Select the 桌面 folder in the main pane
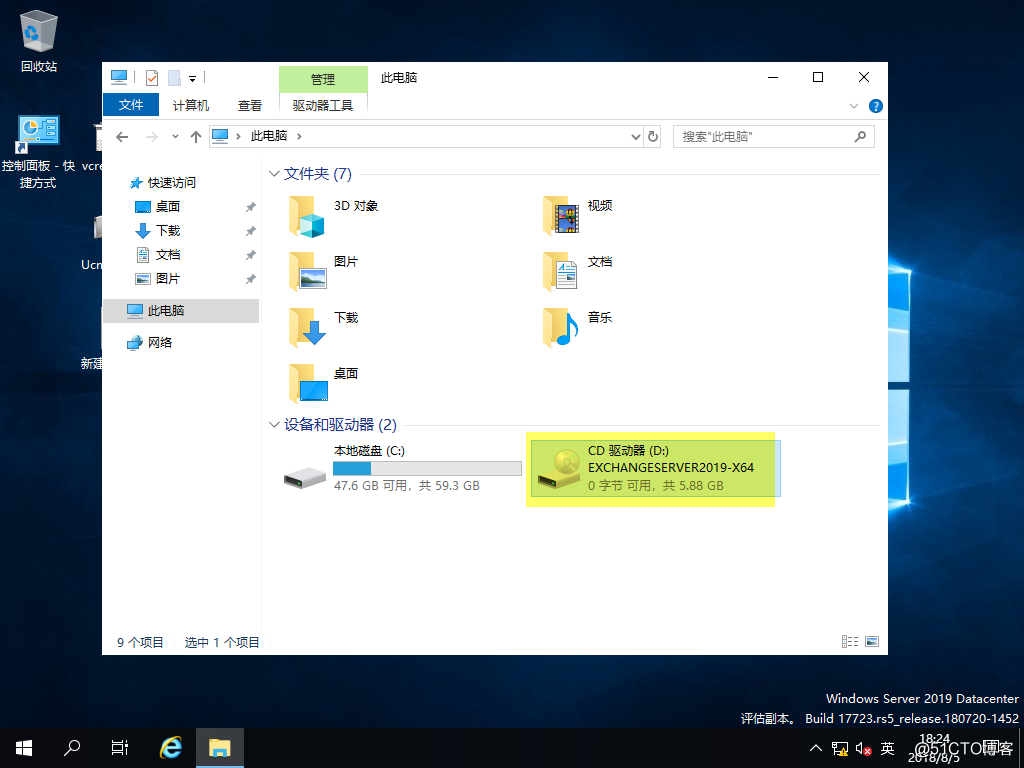 pos(324,383)
